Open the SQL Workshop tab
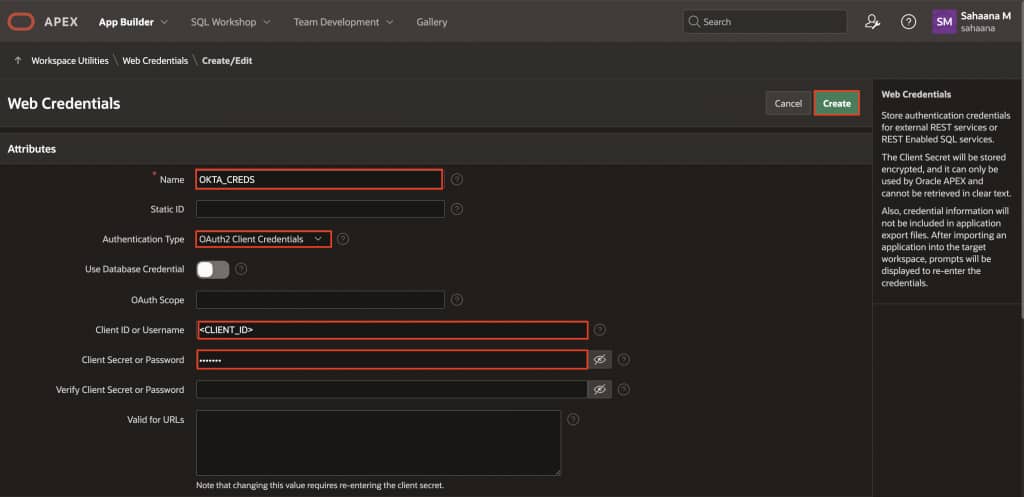 (x=223, y=22)
